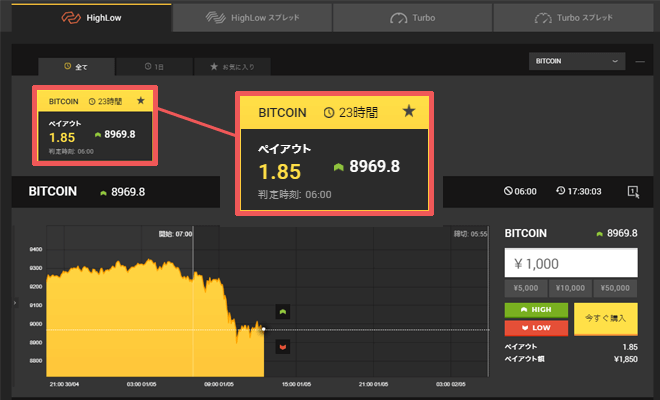Image resolution: width=660 pixels, height=400 pixels.
Task: Click the one-click trade icon beside the timer
Action: (x=633, y=192)
